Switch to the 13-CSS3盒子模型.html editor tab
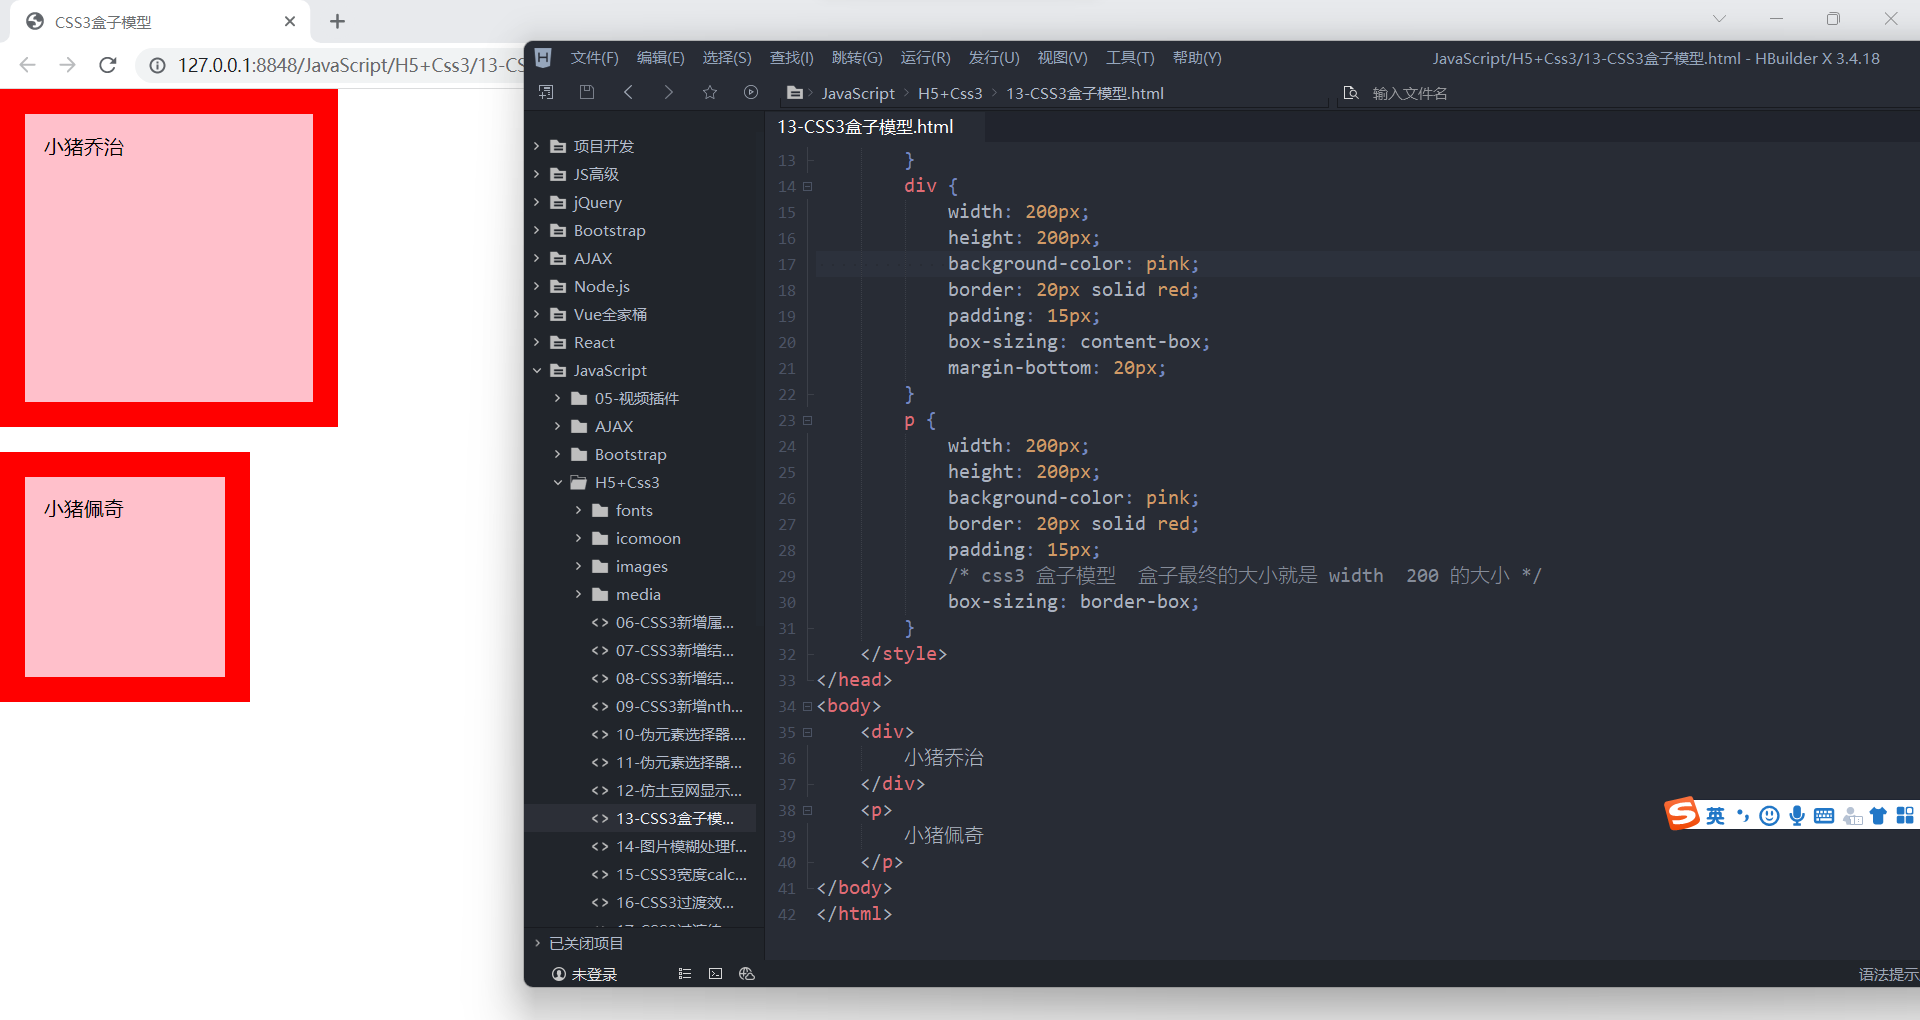The height and width of the screenshot is (1020, 1920). (x=866, y=126)
